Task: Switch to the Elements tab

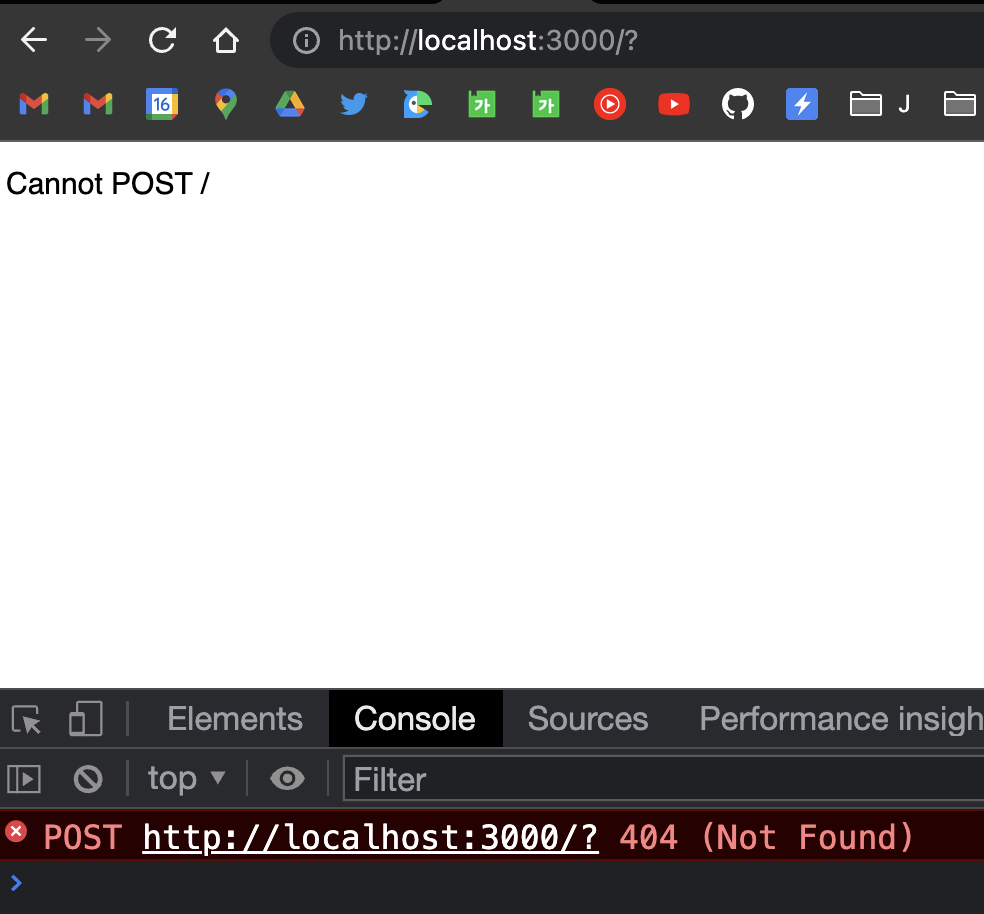Action: 235,719
